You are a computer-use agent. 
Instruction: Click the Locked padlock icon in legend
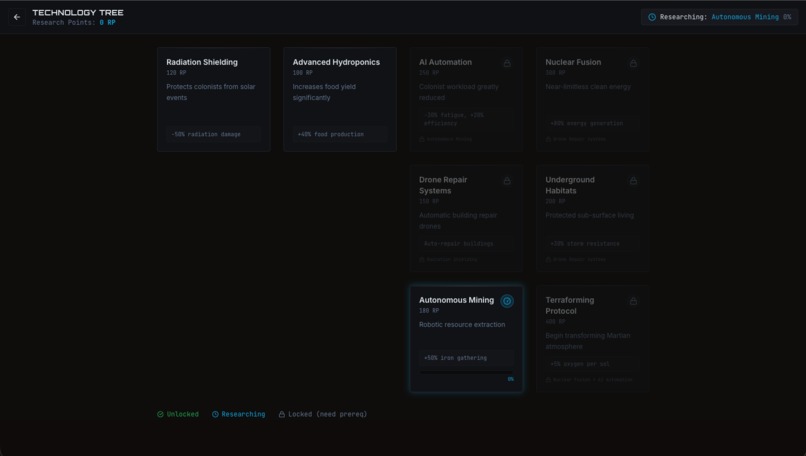tap(282, 414)
